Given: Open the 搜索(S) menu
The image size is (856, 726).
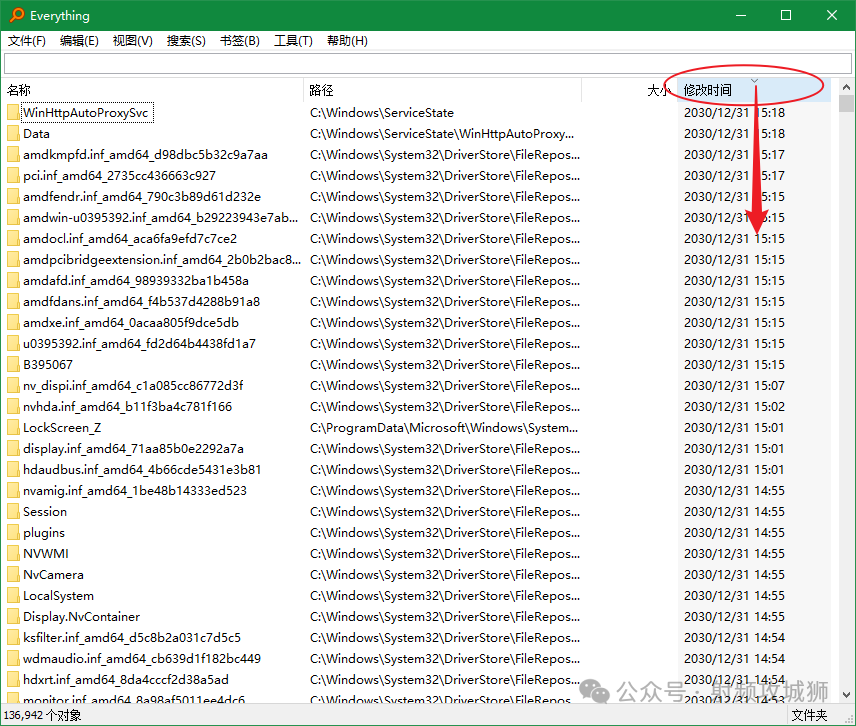Looking at the screenshot, I should tap(186, 41).
